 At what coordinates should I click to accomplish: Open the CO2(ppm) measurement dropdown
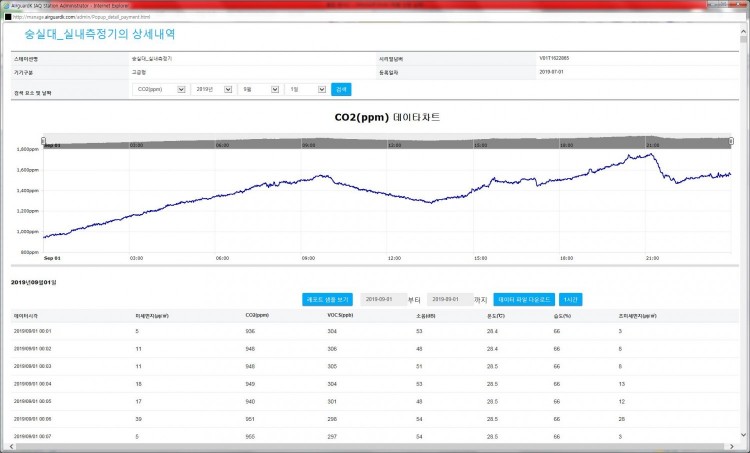tap(160, 89)
